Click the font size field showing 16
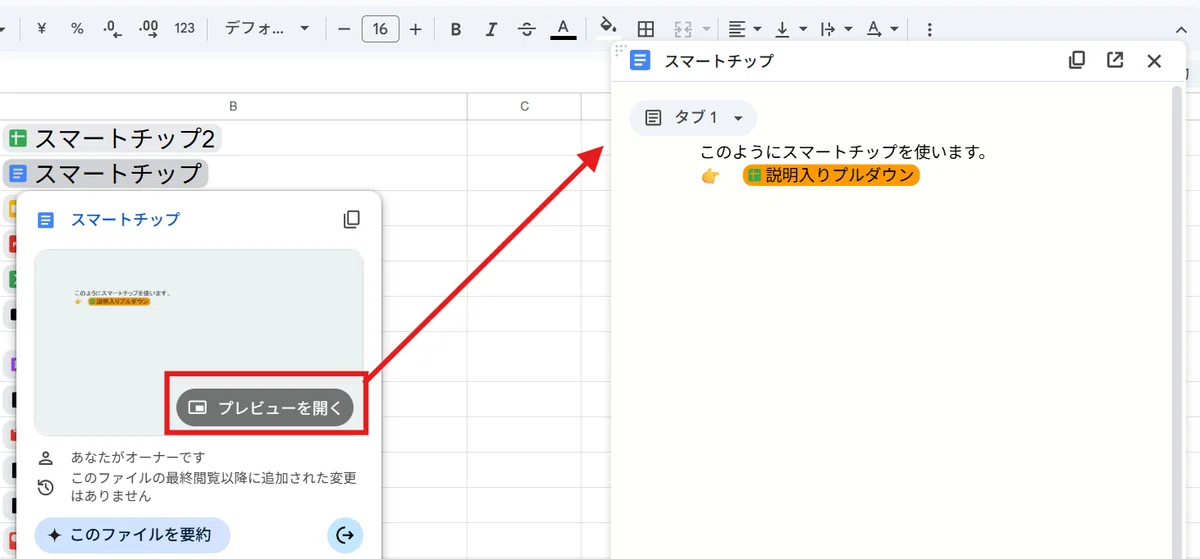The image size is (1200, 559). pos(380,29)
